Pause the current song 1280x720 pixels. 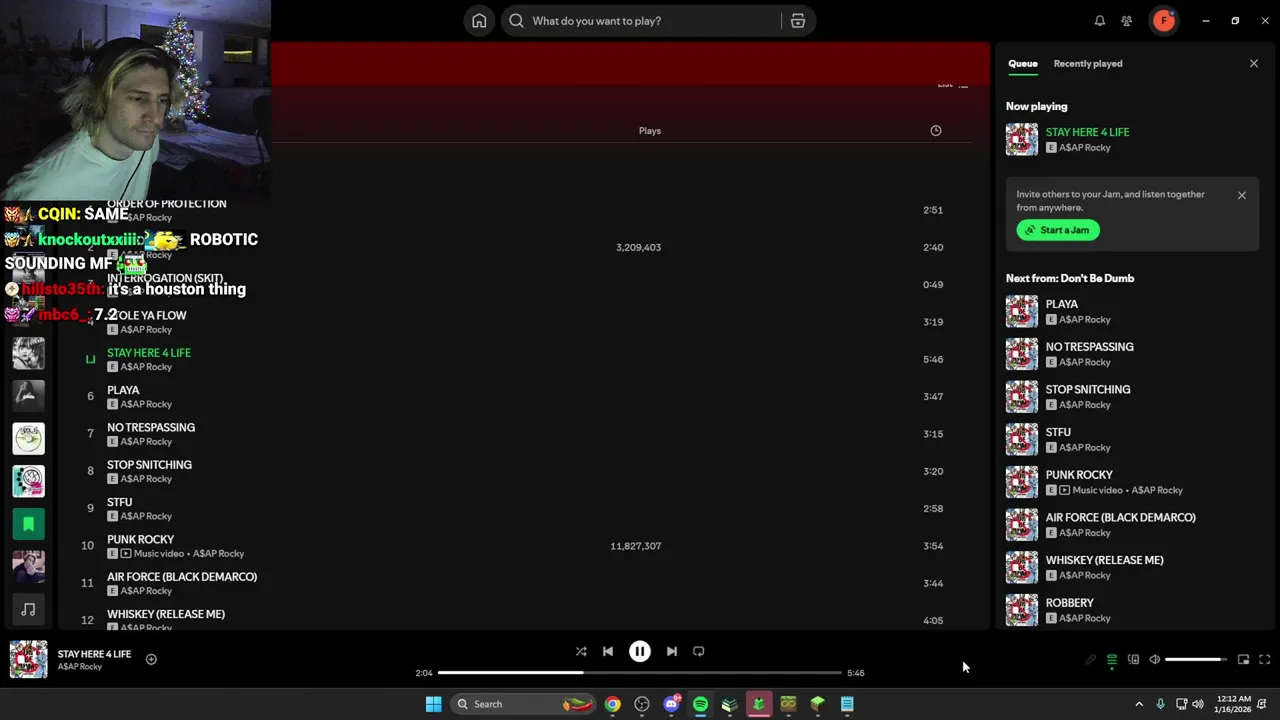(640, 651)
